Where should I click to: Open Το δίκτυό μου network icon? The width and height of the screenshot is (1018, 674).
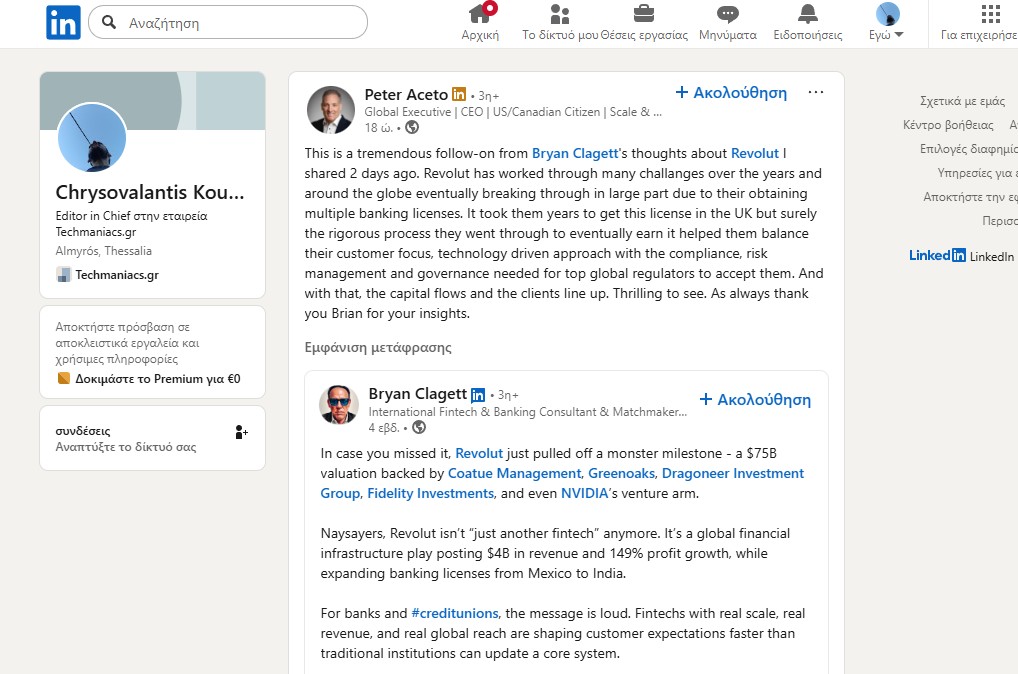click(x=559, y=14)
